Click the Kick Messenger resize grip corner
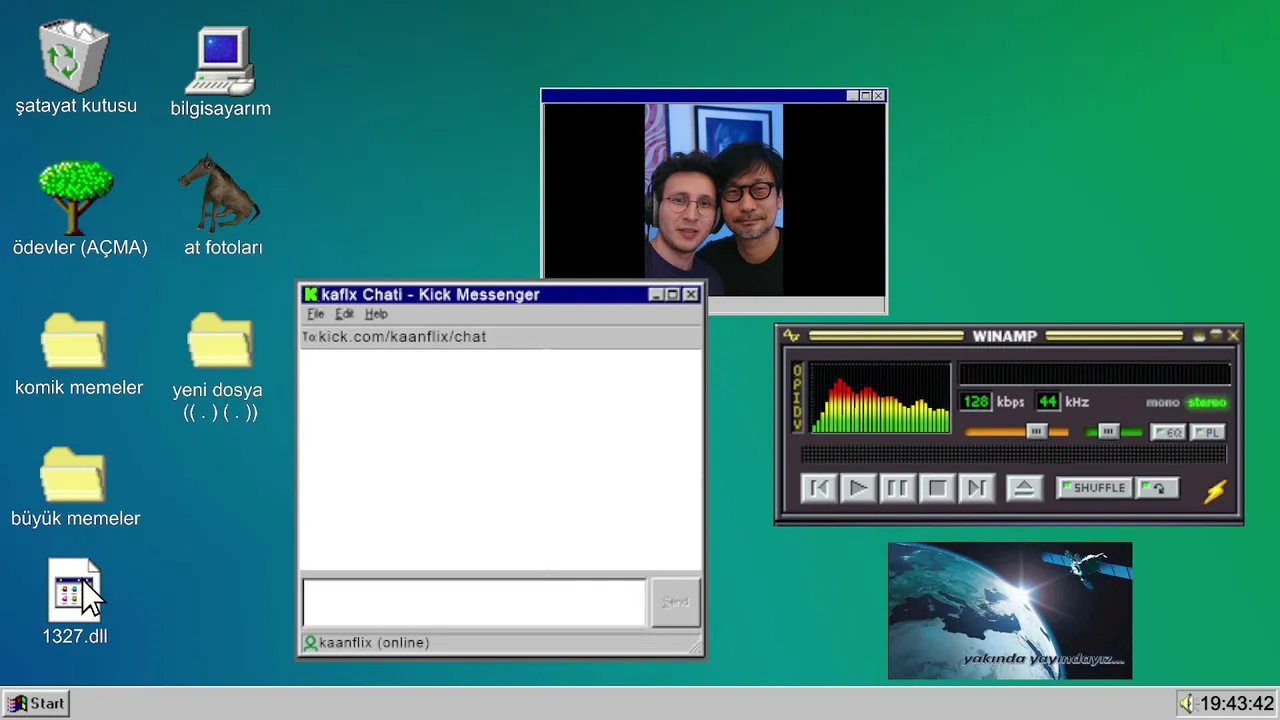Image resolution: width=1280 pixels, height=720 pixels. tap(696, 649)
